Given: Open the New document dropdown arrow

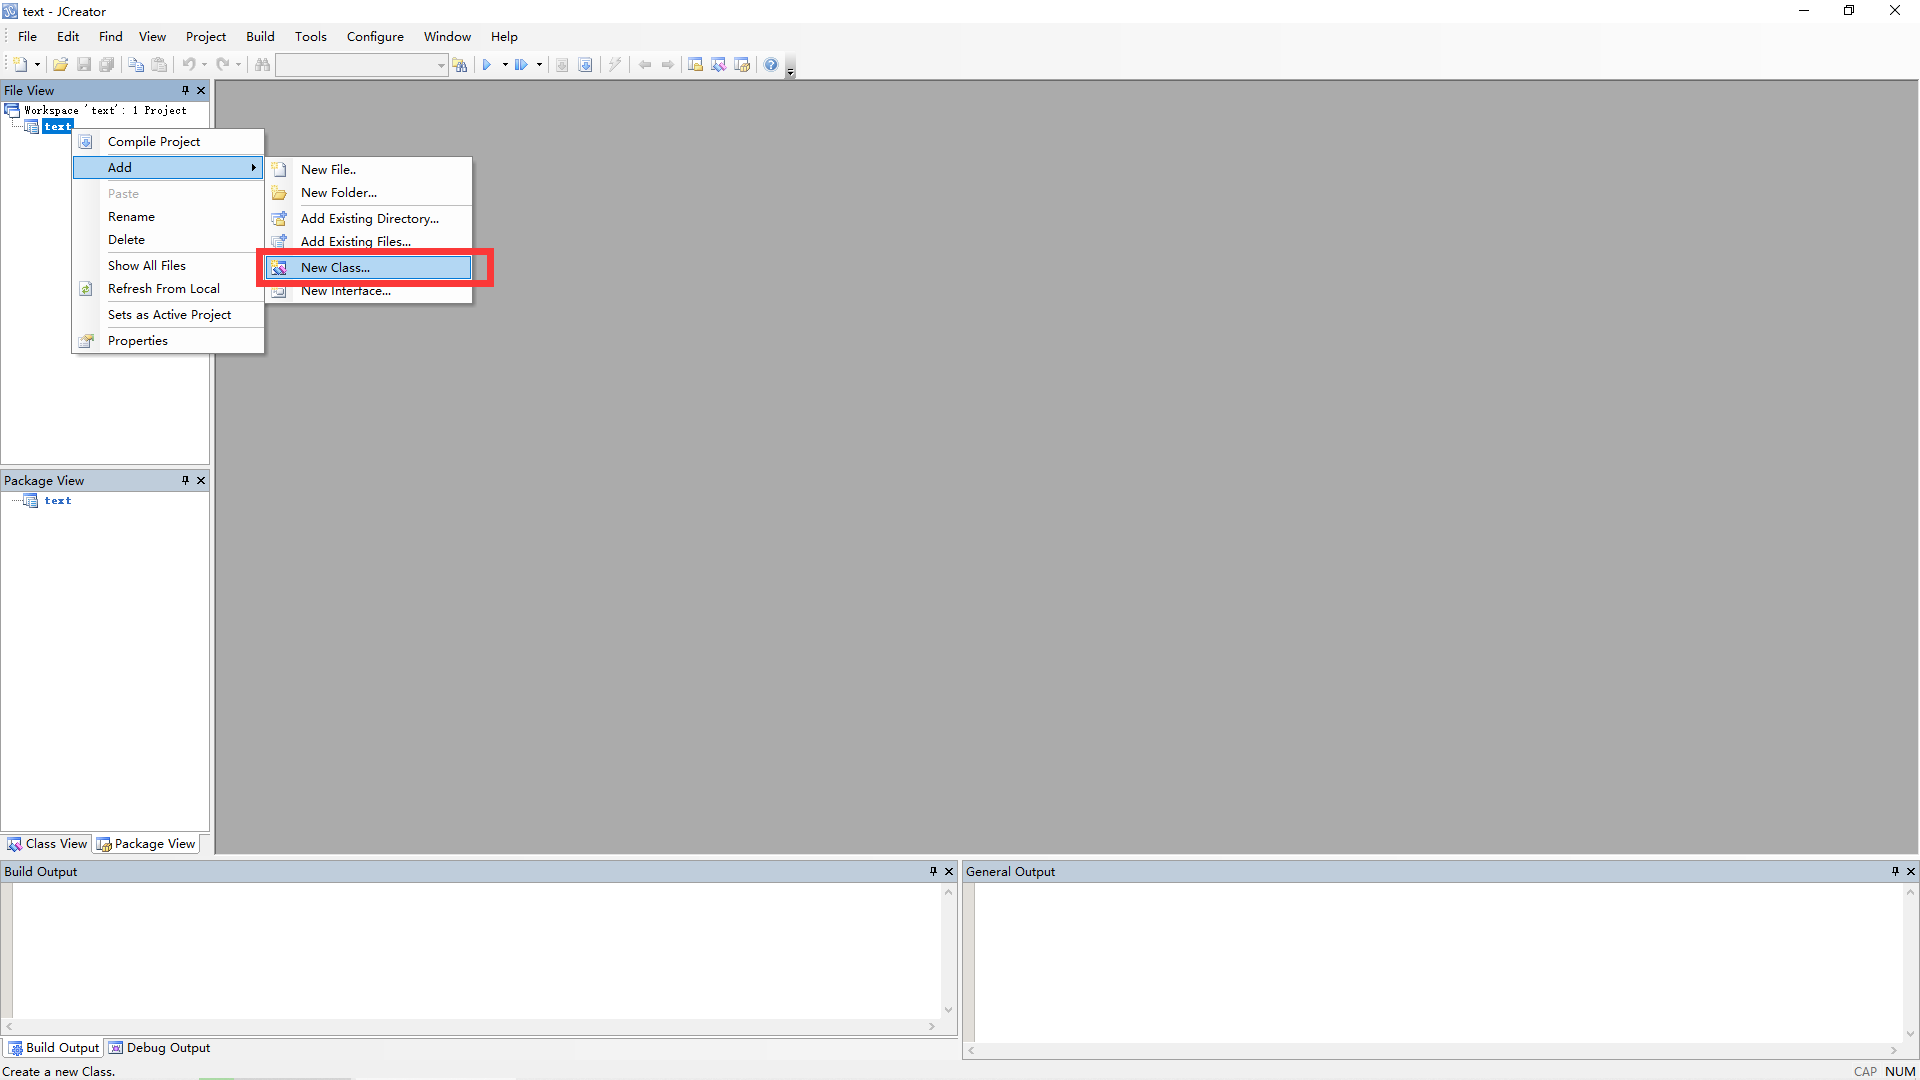Looking at the screenshot, I should (x=37, y=64).
